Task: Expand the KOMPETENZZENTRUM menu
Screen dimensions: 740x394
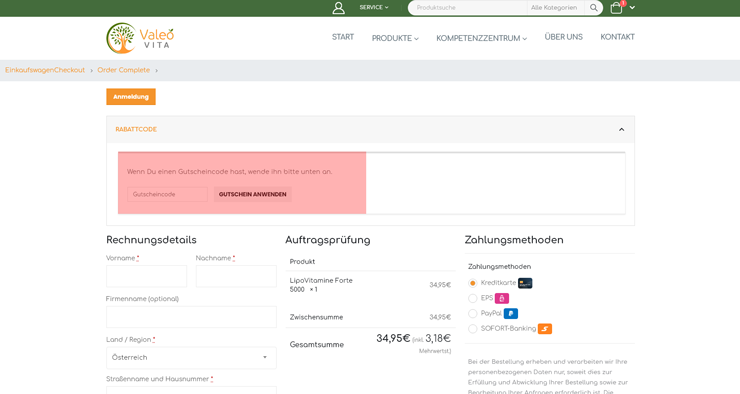Action: [x=481, y=38]
